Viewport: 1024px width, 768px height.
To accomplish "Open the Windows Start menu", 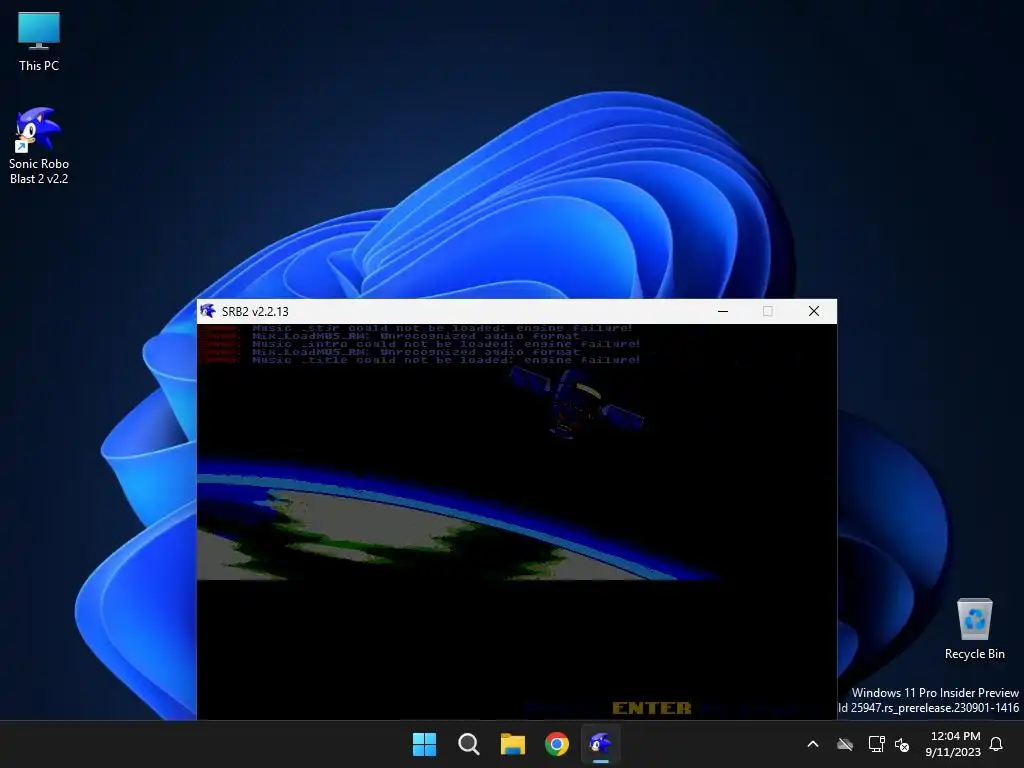I will (x=424, y=744).
